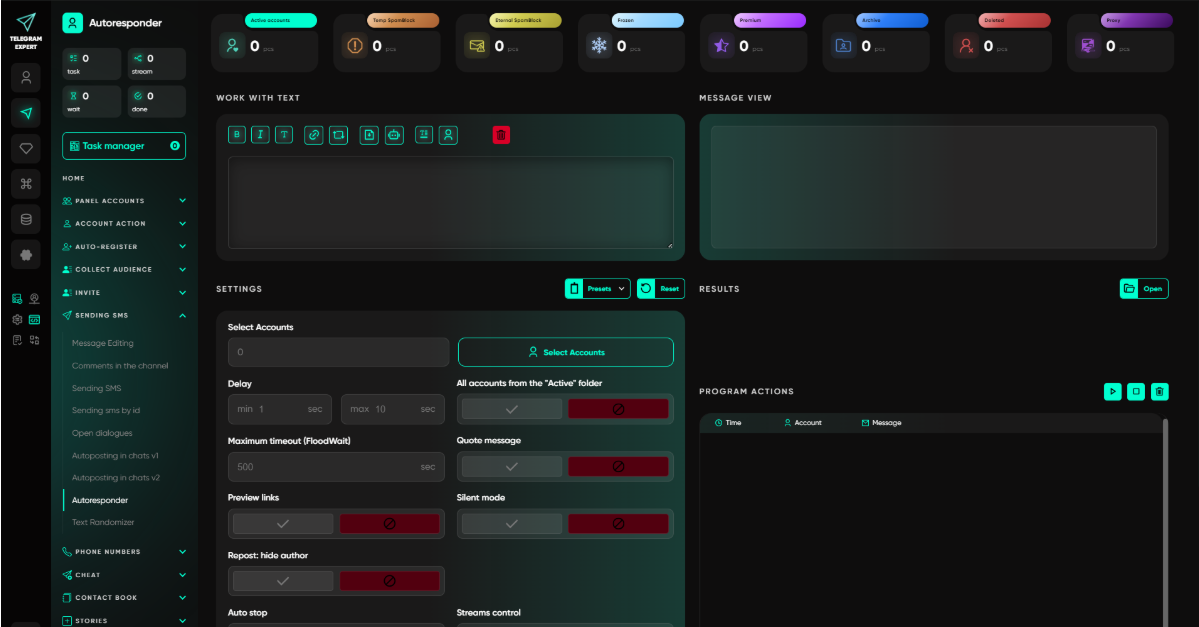Apply bold formatting in the text editor

[237, 135]
